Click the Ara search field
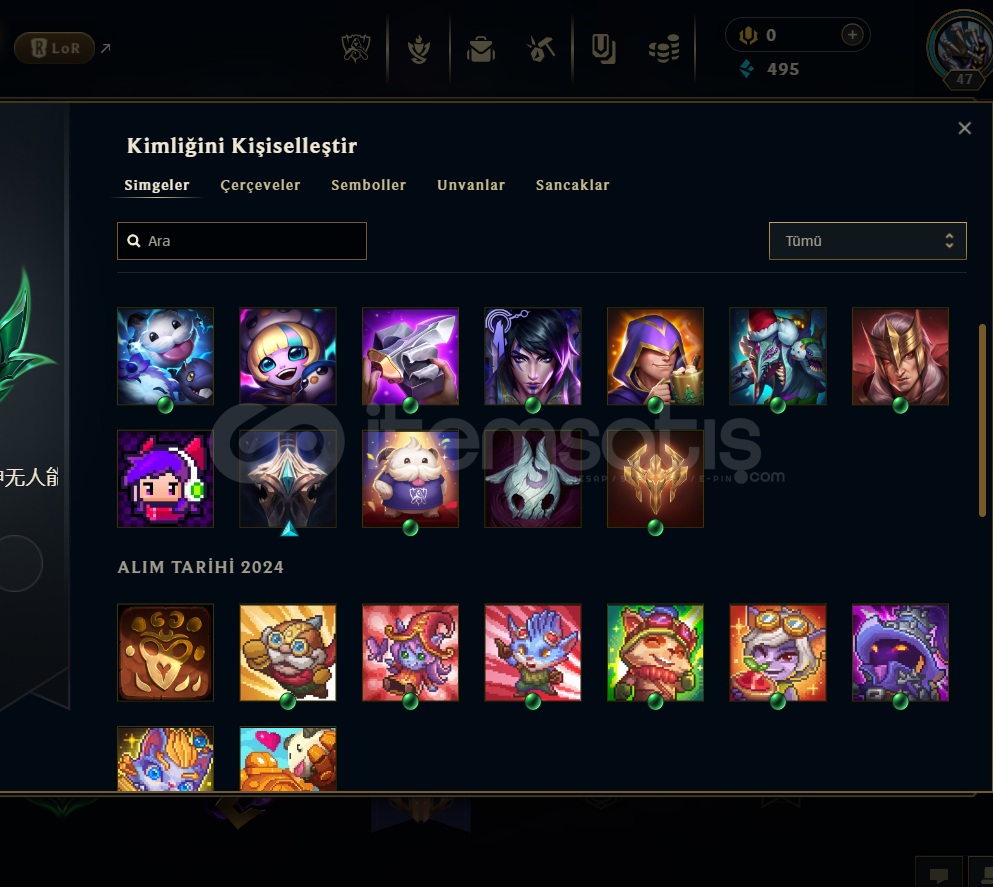993x887 pixels. click(242, 241)
